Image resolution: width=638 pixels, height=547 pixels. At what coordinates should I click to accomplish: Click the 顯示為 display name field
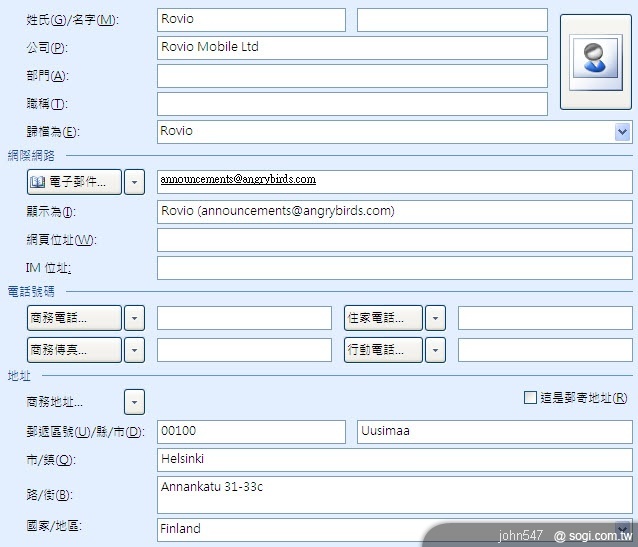click(x=395, y=212)
